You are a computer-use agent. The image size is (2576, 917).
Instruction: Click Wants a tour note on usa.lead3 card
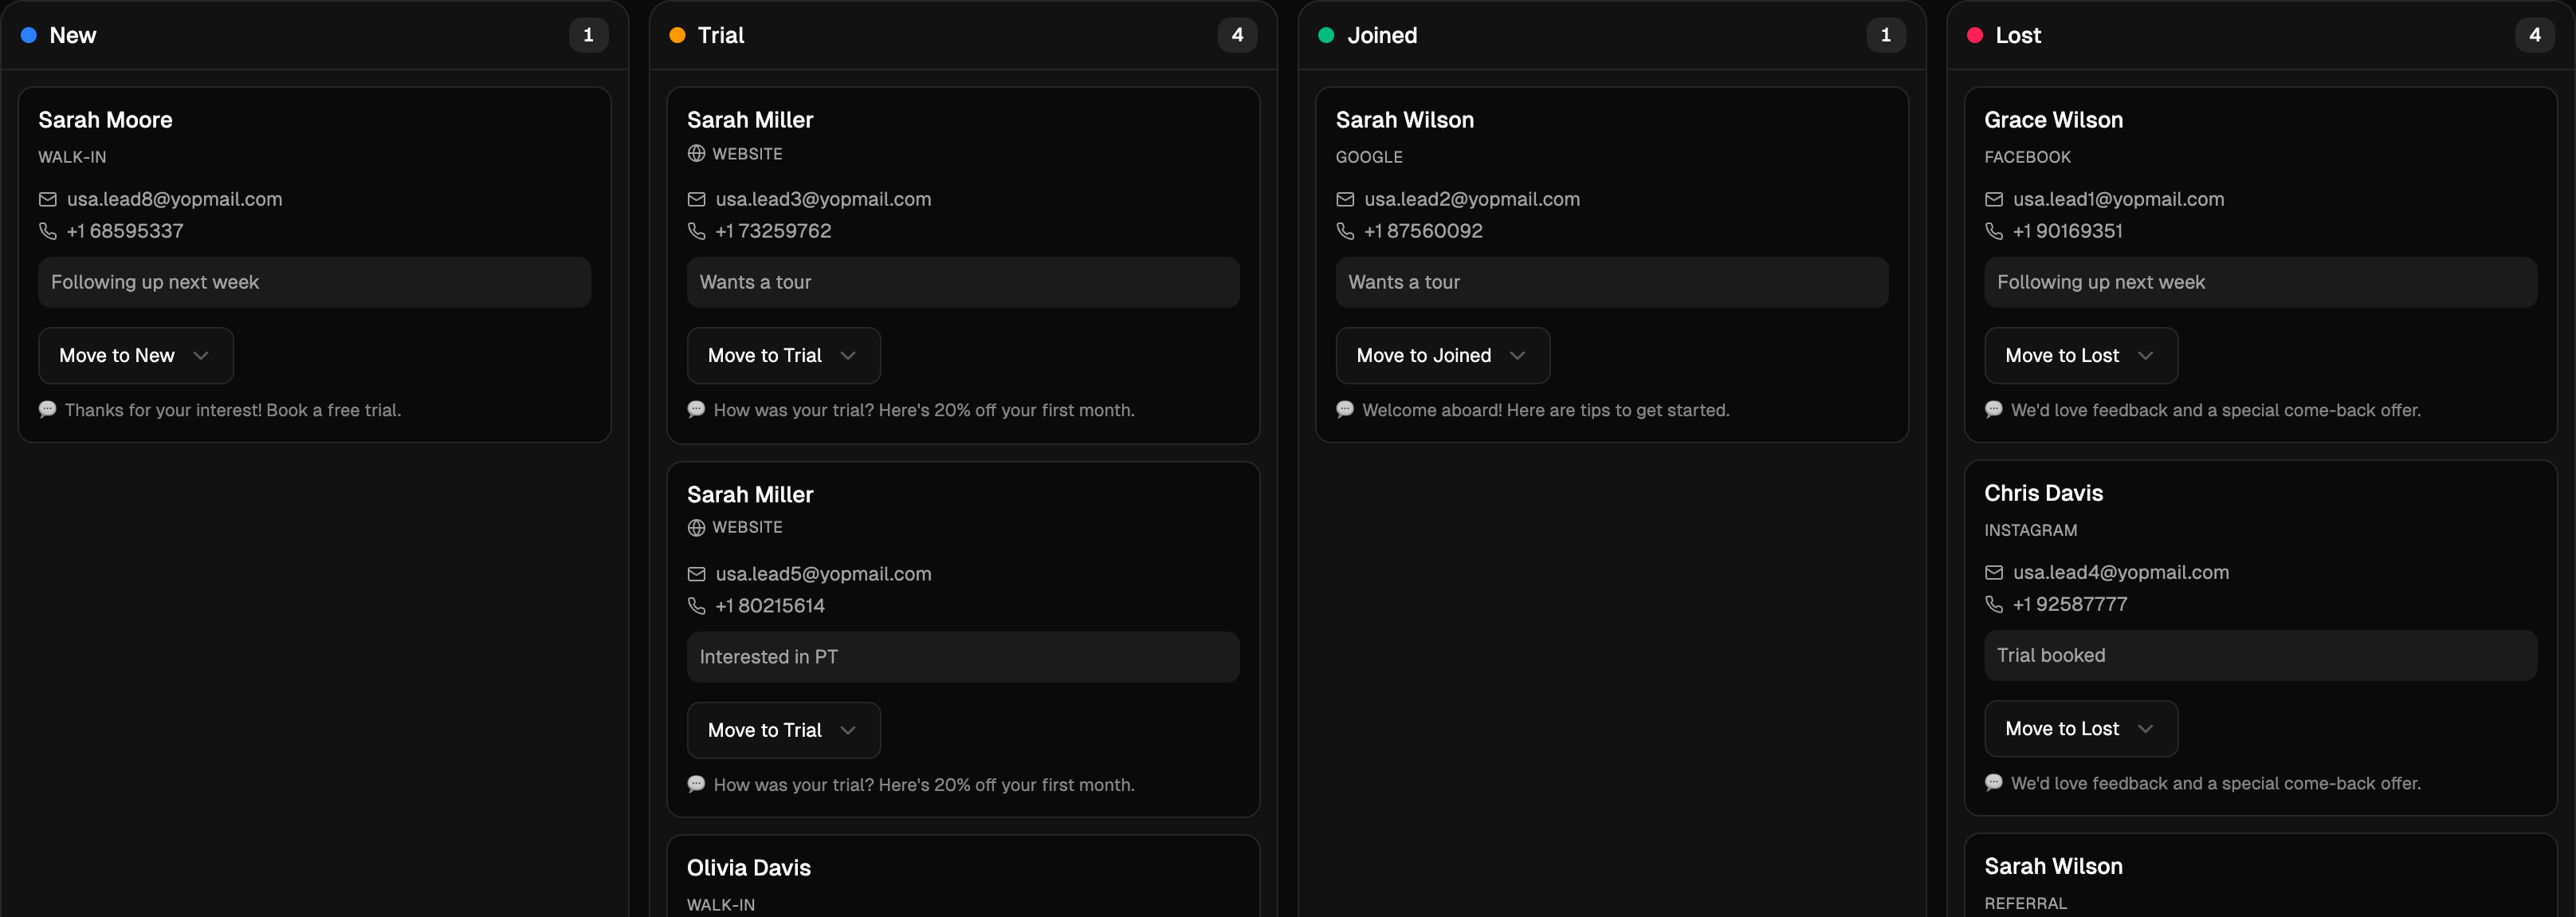coord(963,282)
